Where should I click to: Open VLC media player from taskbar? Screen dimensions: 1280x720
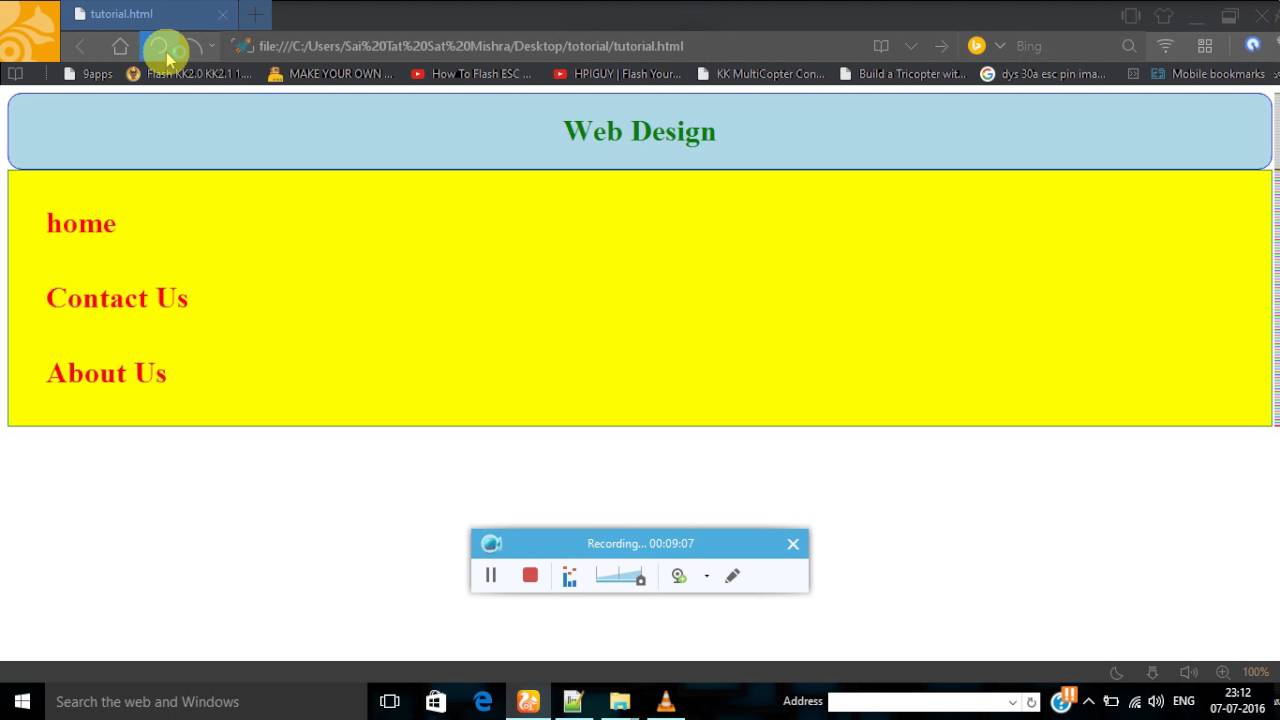666,701
